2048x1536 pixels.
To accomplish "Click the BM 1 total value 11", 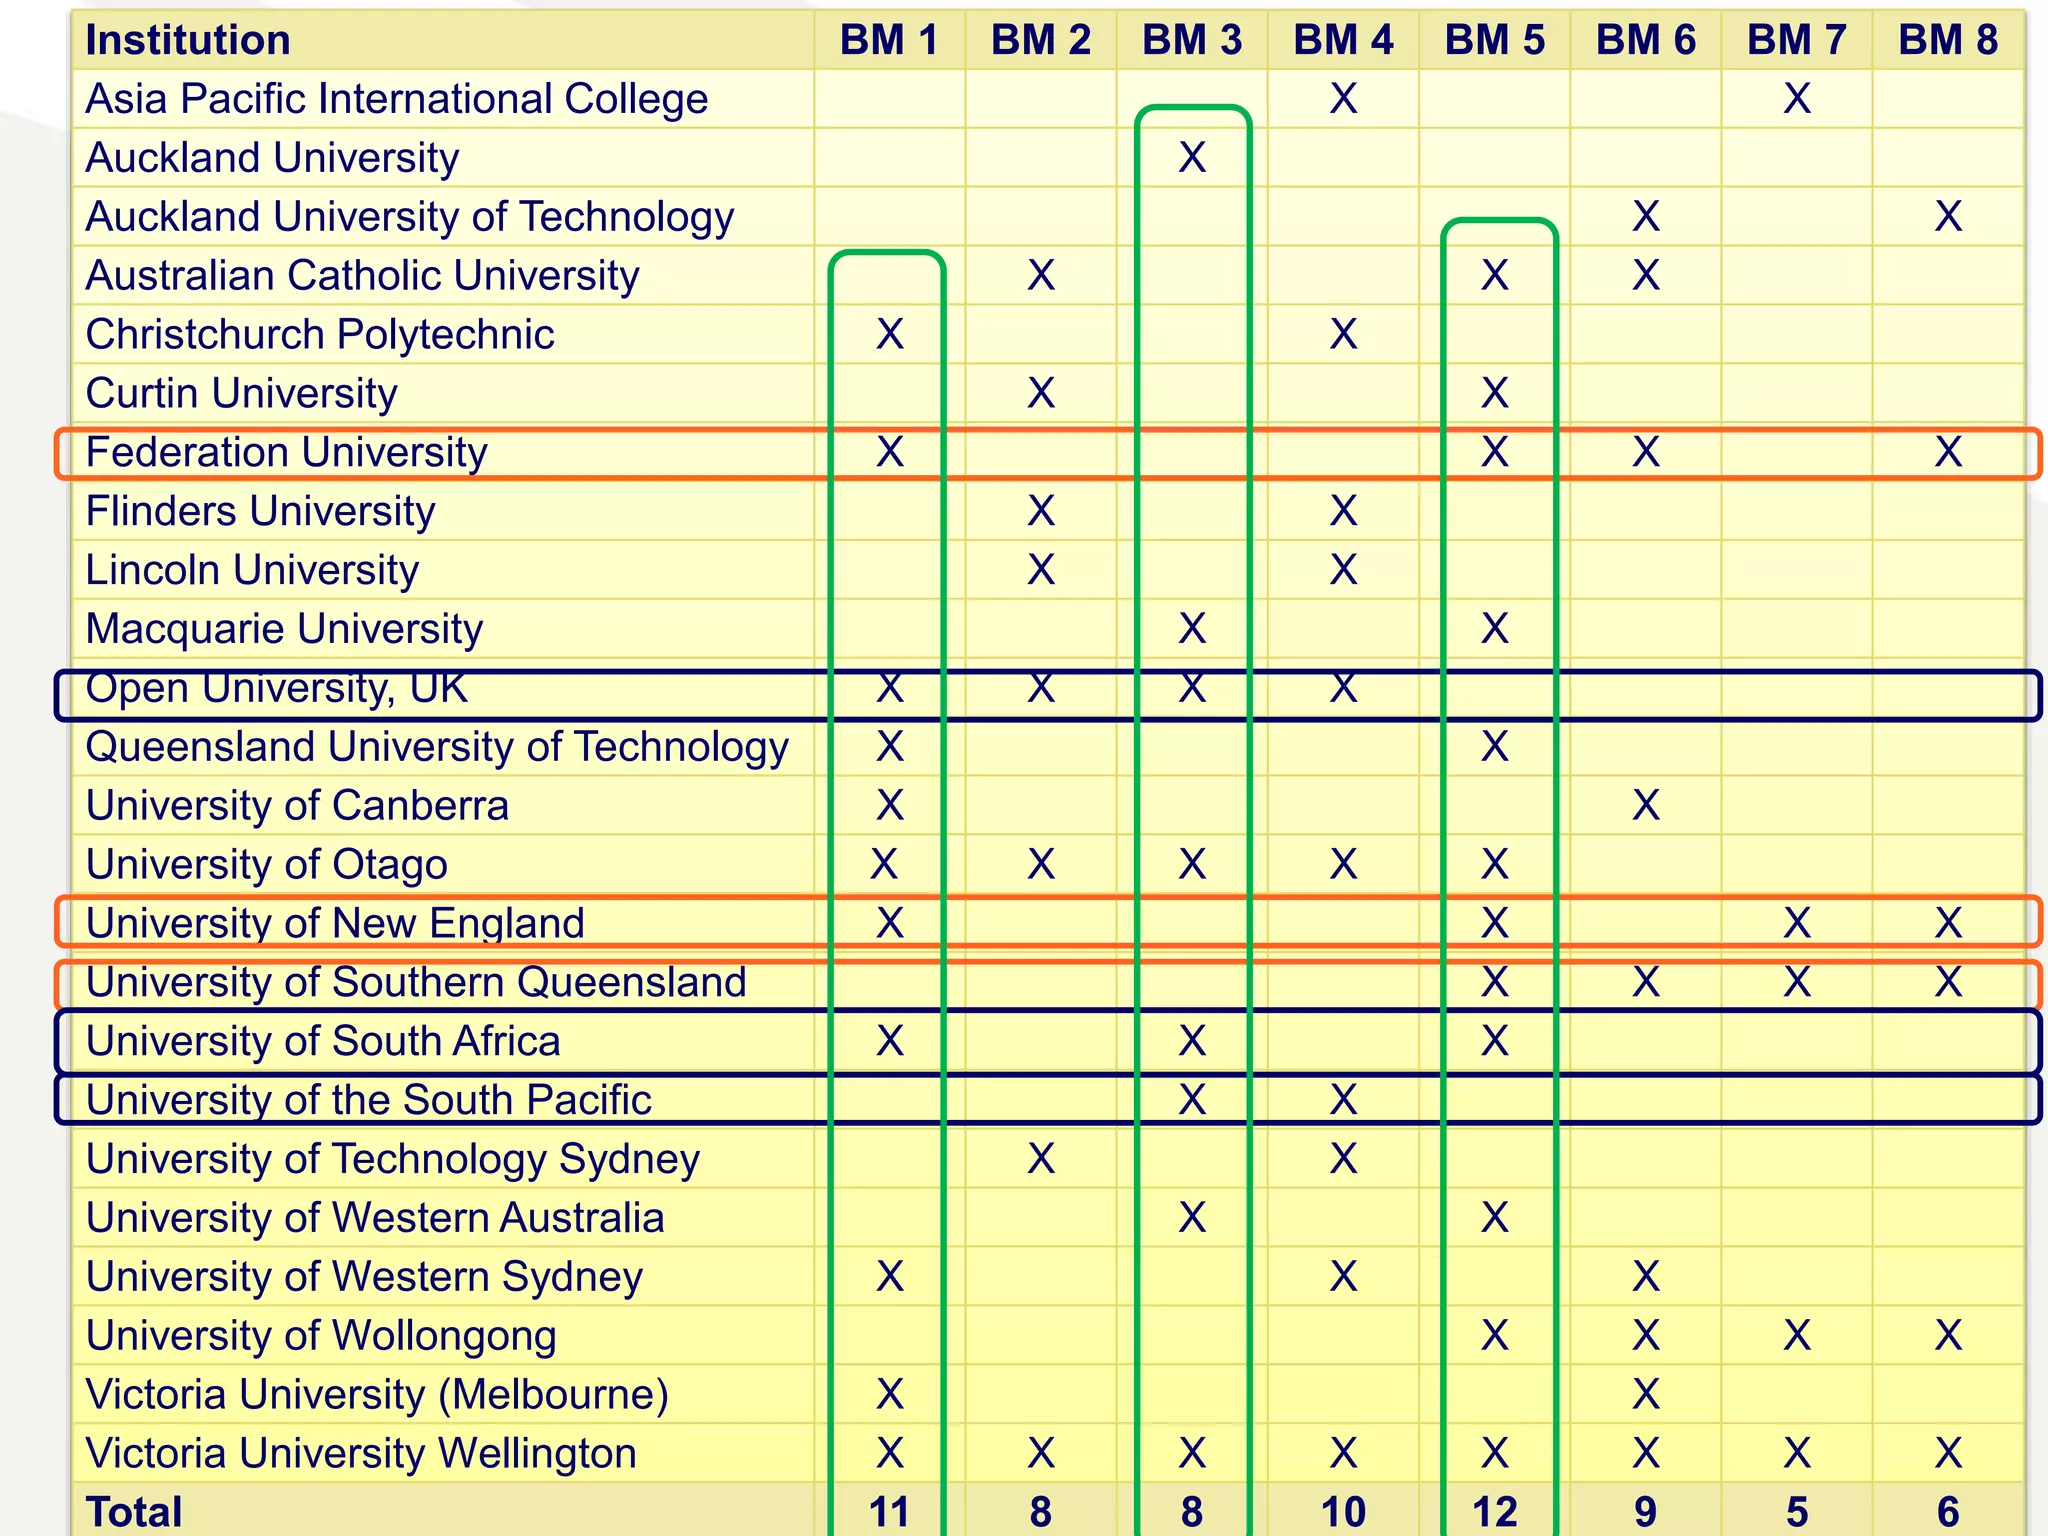I will click(889, 1512).
